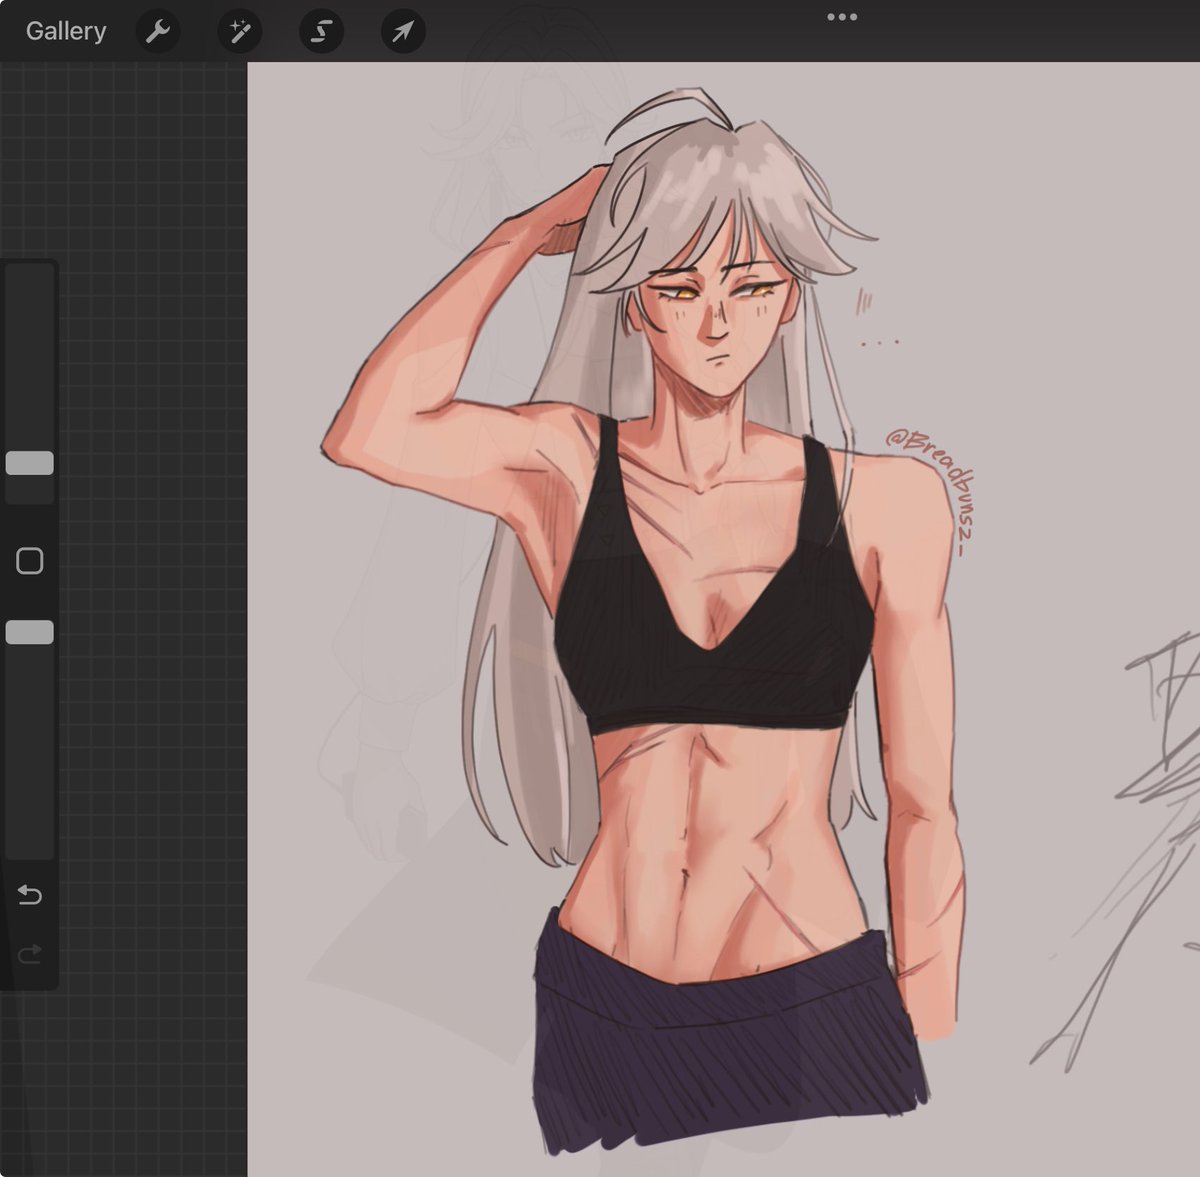The width and height of the screenshot is (1200, 1177).
Task: Tap the three-dot multitasking menu
Action: pos(842,17)
